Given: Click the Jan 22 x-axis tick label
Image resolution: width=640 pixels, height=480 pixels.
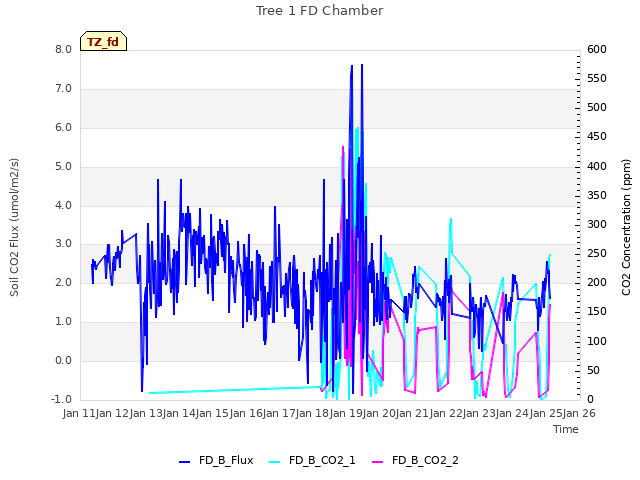Looking at the screenshot, I should click(446, 413).
